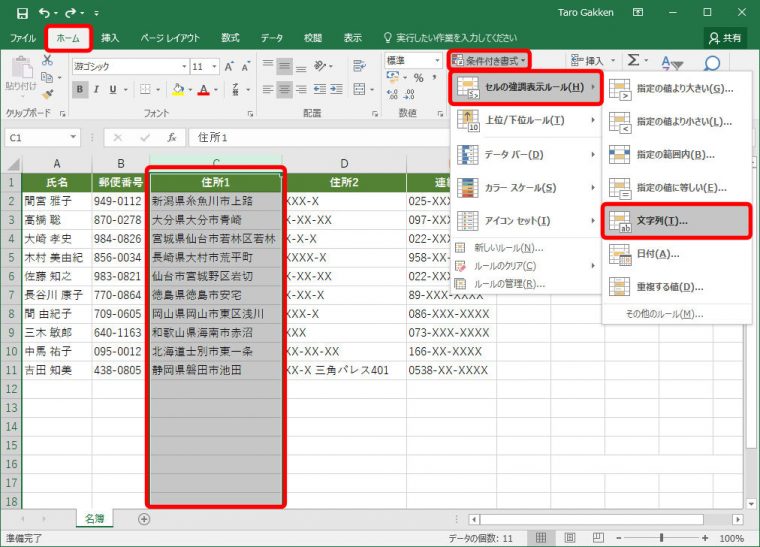Click the Wrap Text icon
This screenshot has height=547, width=760.
[x=359, y=65]
